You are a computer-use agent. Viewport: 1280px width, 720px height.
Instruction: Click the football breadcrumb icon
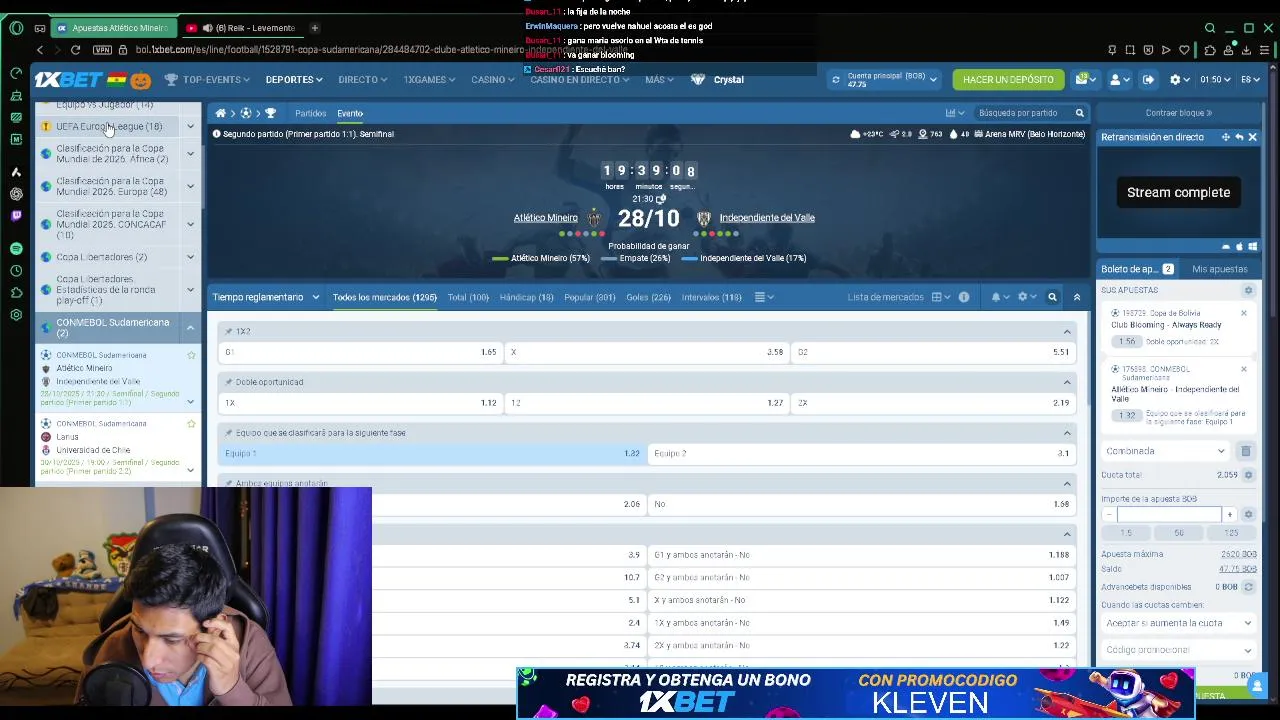(245, 113)
